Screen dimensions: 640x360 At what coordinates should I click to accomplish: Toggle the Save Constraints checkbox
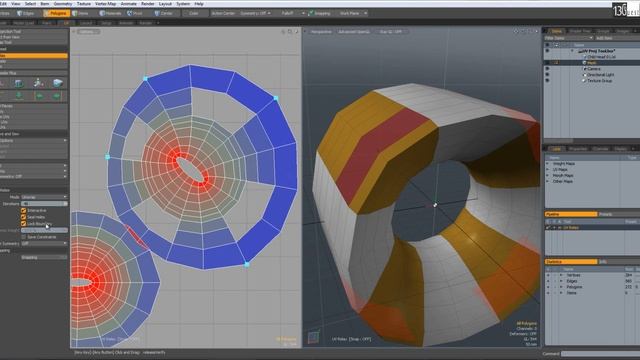(x=23, y=237)
